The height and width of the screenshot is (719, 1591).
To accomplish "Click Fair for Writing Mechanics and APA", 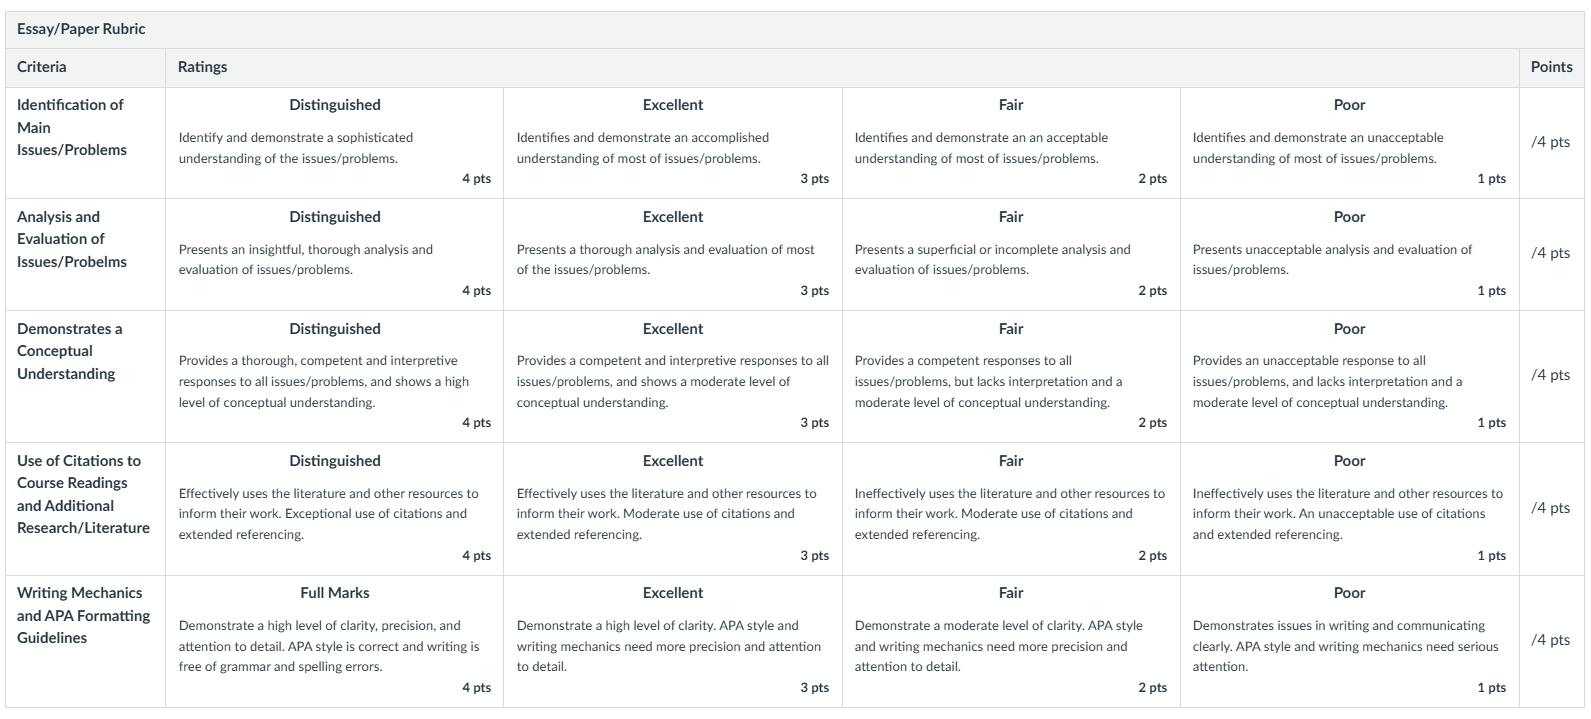I will (x=1011, y=641).
